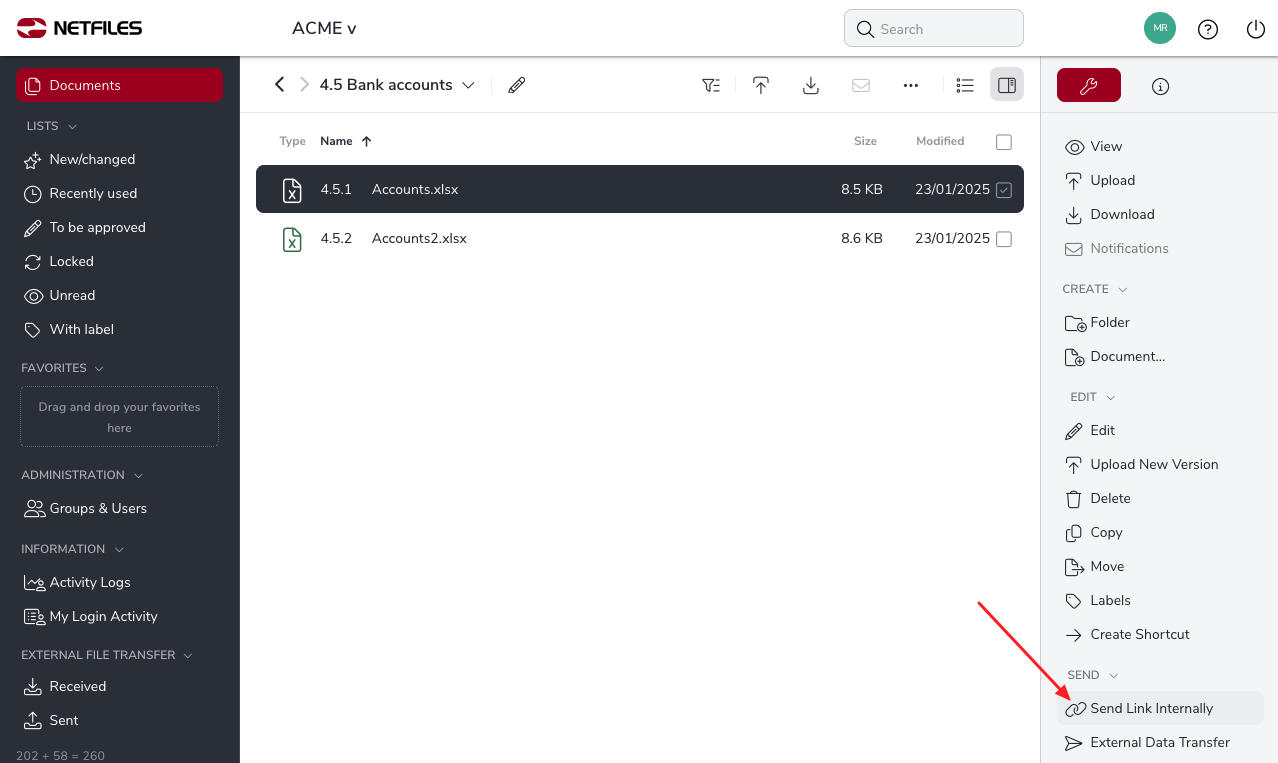Viewport: 1278px width, 763px height.
Task: Create a new Document...
Action: click(1114, 356)
